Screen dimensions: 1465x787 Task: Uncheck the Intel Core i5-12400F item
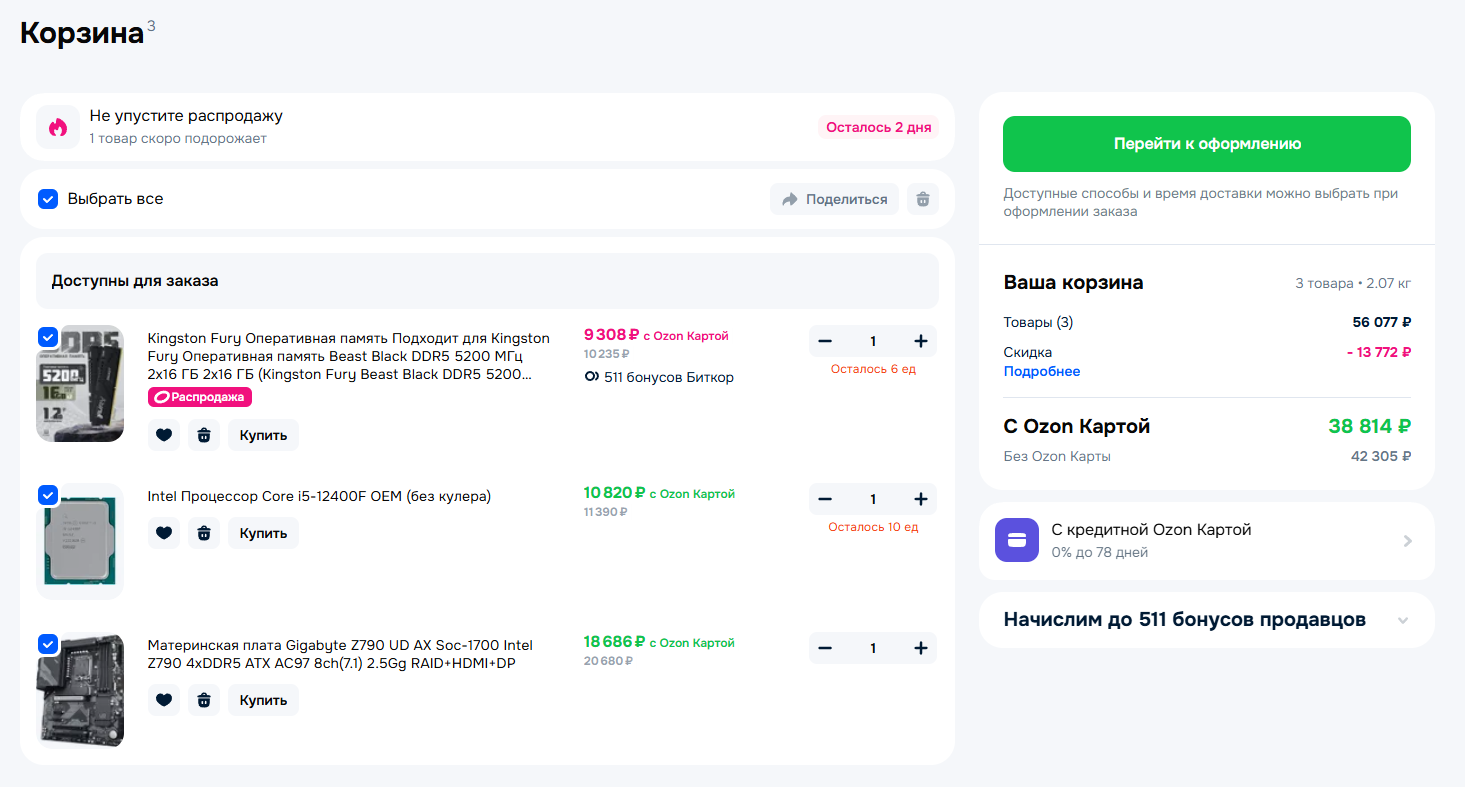(x=48, y=495)
